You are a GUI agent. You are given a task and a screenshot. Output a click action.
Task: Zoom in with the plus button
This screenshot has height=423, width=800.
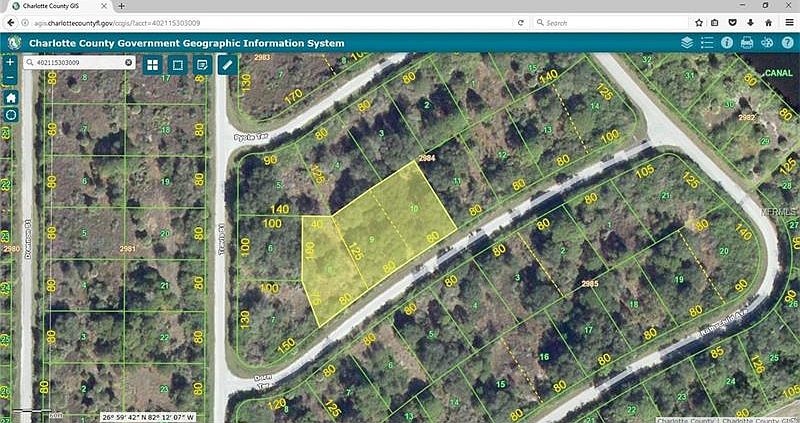(x=11, y=62)
